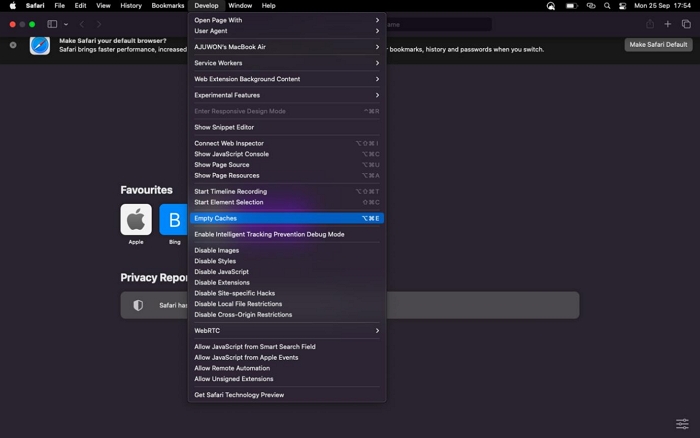700x438 pixels.
Task: Open Control Centre icon in menu bar
Action: (x=622, y=6)
